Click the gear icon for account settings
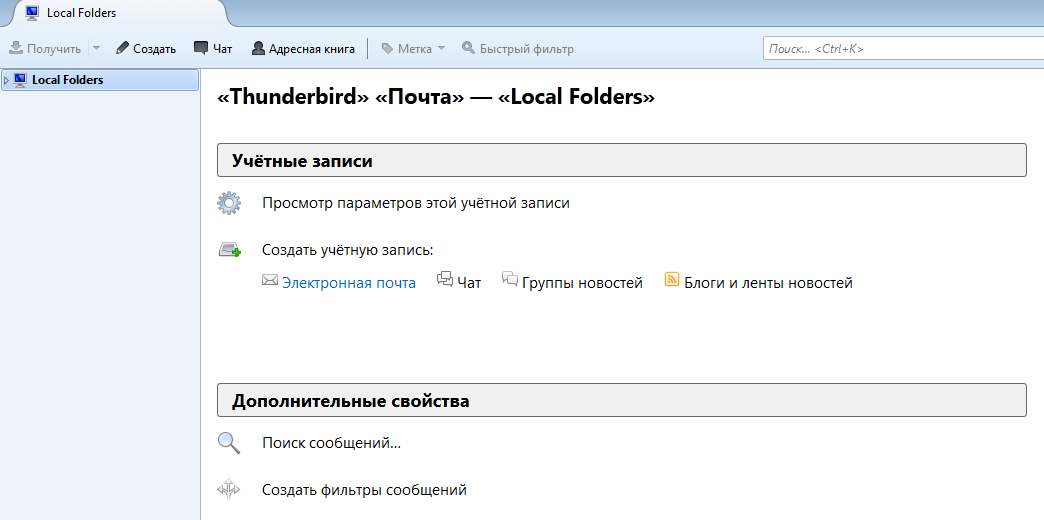Viewport: 1044px width, 520px height. 229,203
